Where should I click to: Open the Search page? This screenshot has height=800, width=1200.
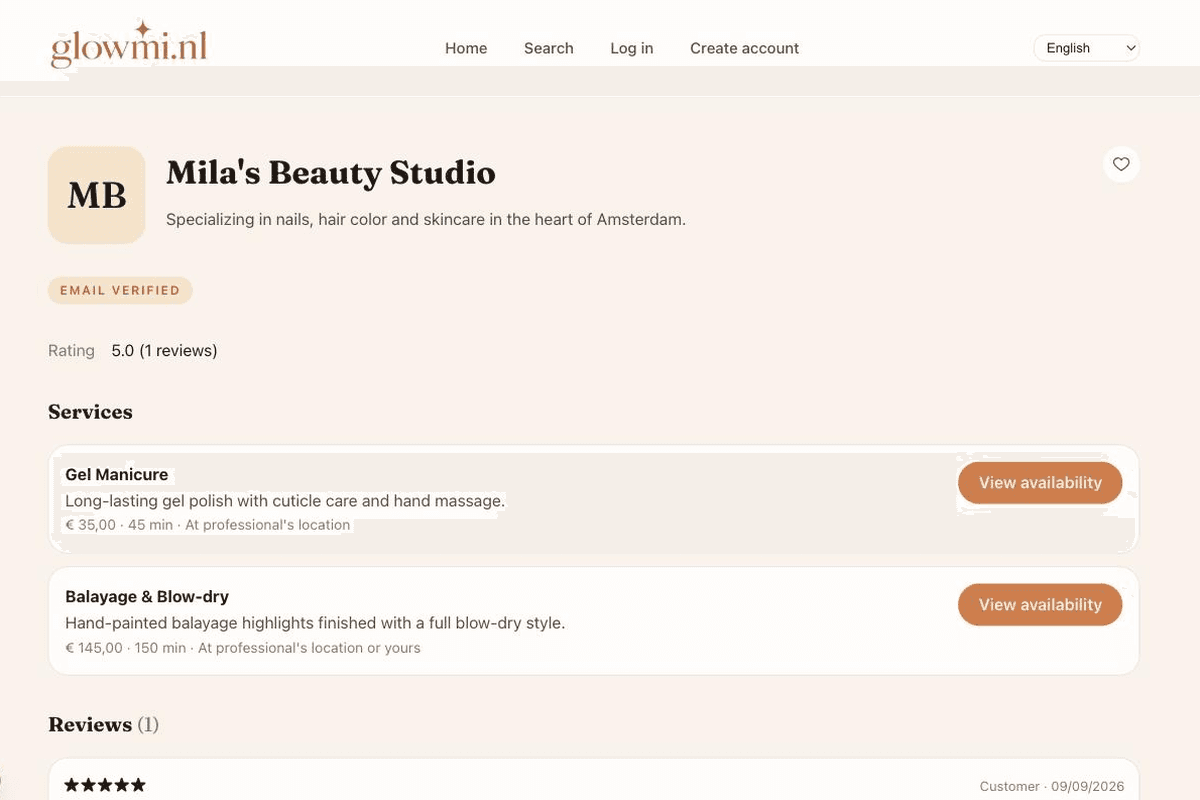point(549,48)
